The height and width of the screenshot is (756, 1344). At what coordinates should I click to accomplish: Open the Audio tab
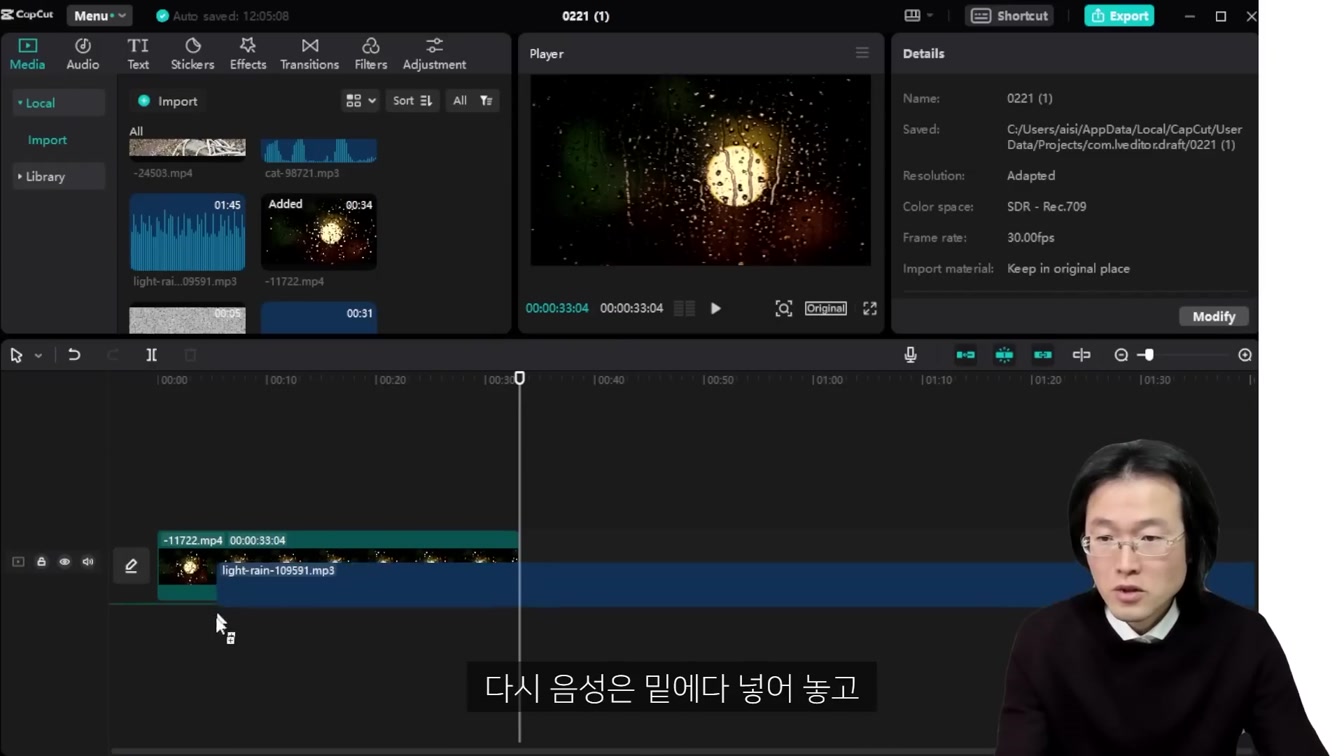coord(82,54)
